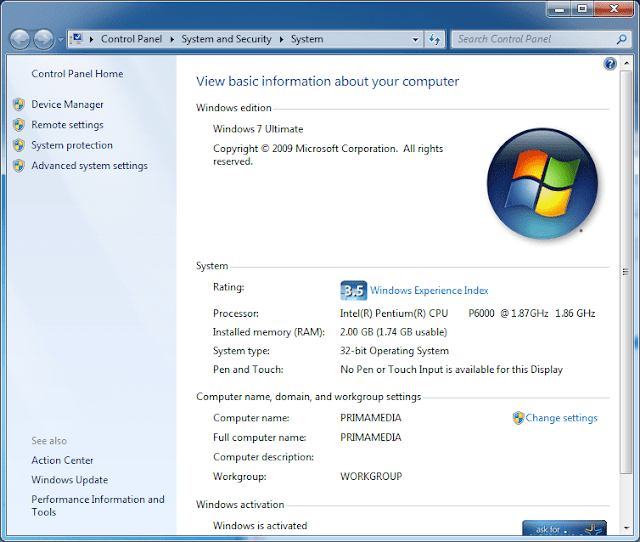640x542 pixels.
Task: Open Advanced system settings link
Action: coord(89,166)
